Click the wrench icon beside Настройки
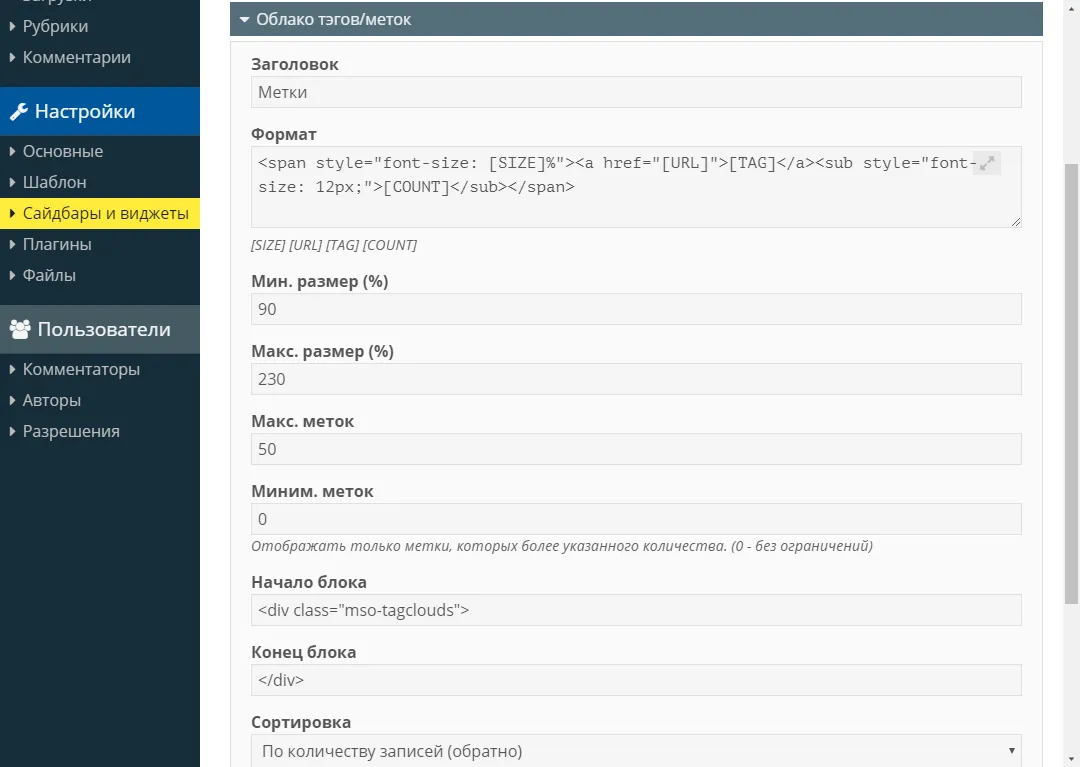 [x=18, y=112]
